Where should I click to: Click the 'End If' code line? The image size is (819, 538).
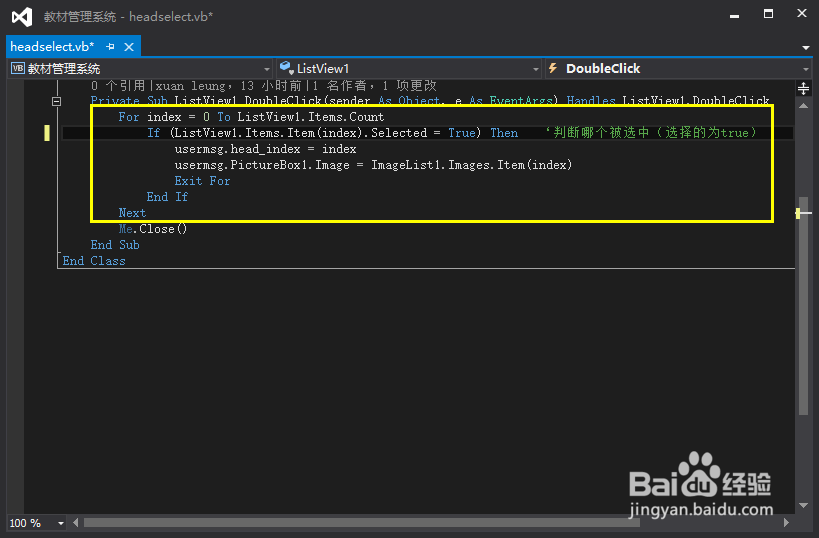tap(167, 197)
